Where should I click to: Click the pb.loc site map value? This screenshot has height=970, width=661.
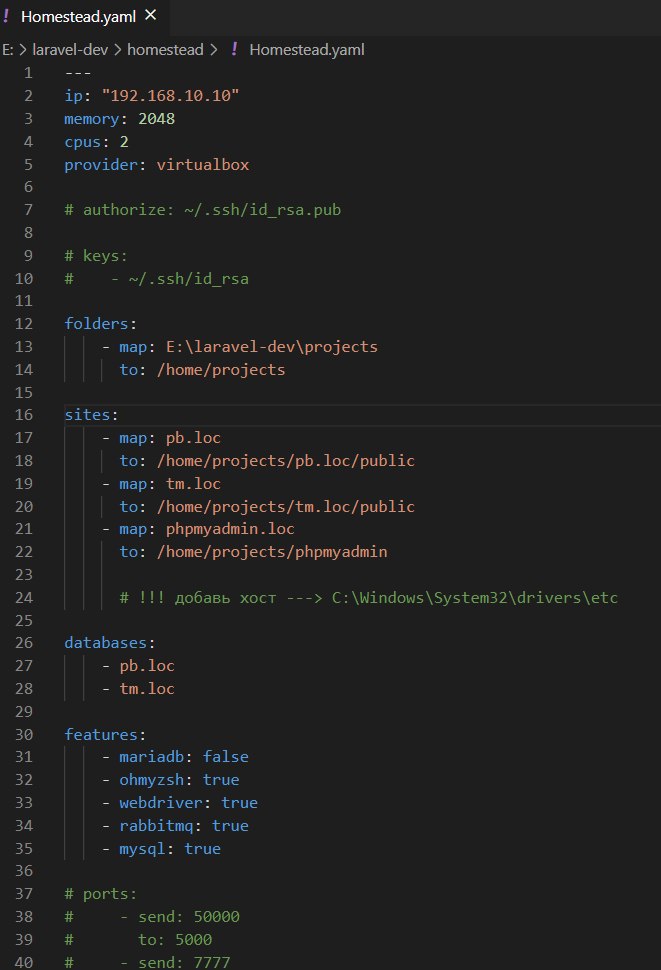click(193, 437)
